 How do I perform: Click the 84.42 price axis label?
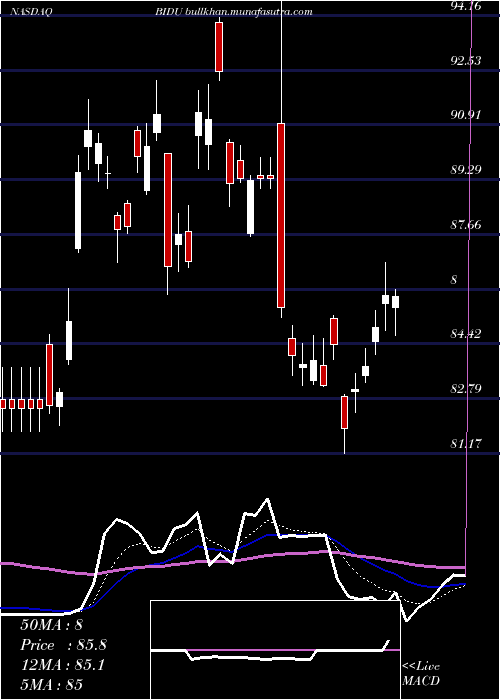466,334
